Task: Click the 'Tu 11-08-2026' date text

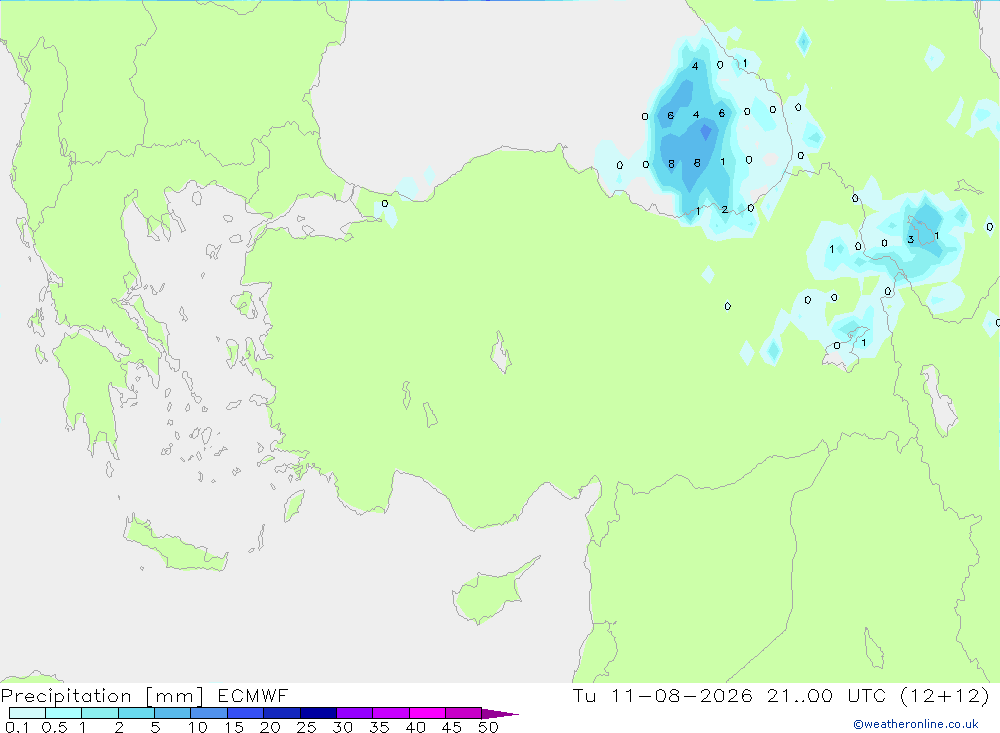Action: click(x=663, y=696)
